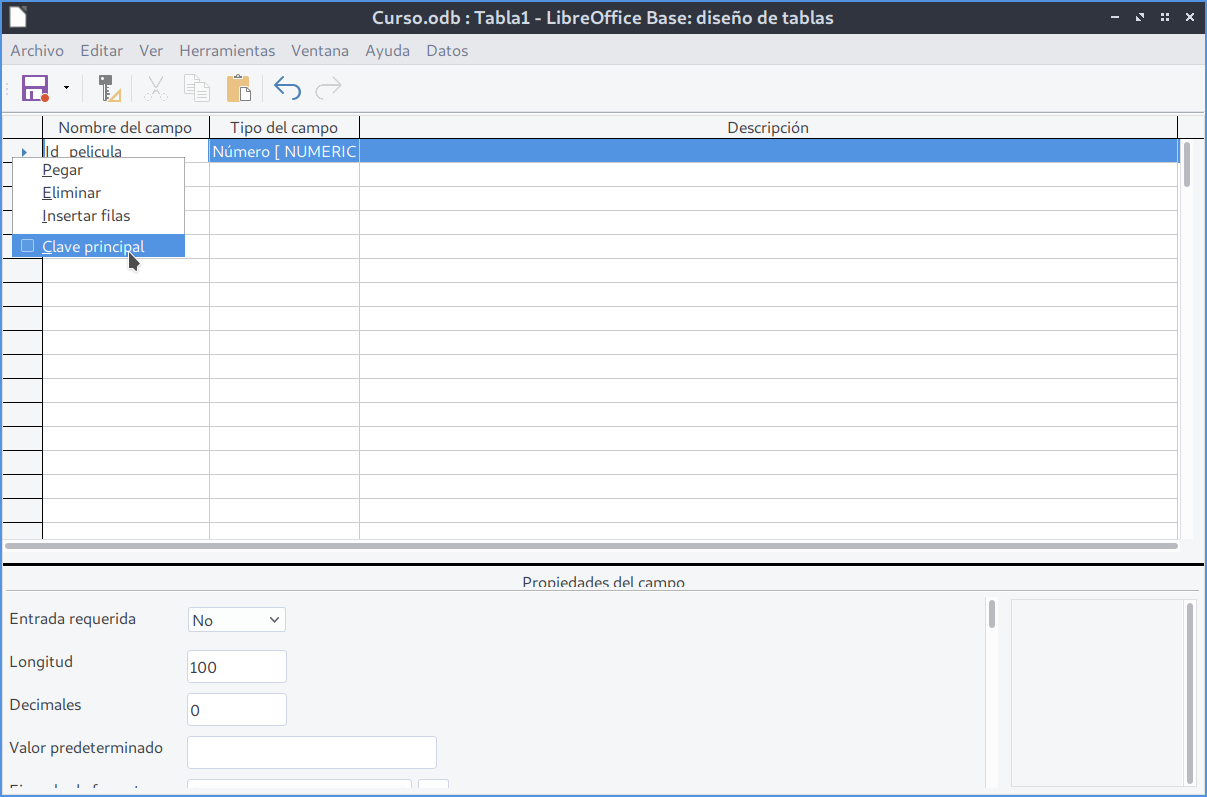Click the horizontal scrollbar under the table grid
The width and height of the screenshot is (1207, 797).
coord(591,546)
